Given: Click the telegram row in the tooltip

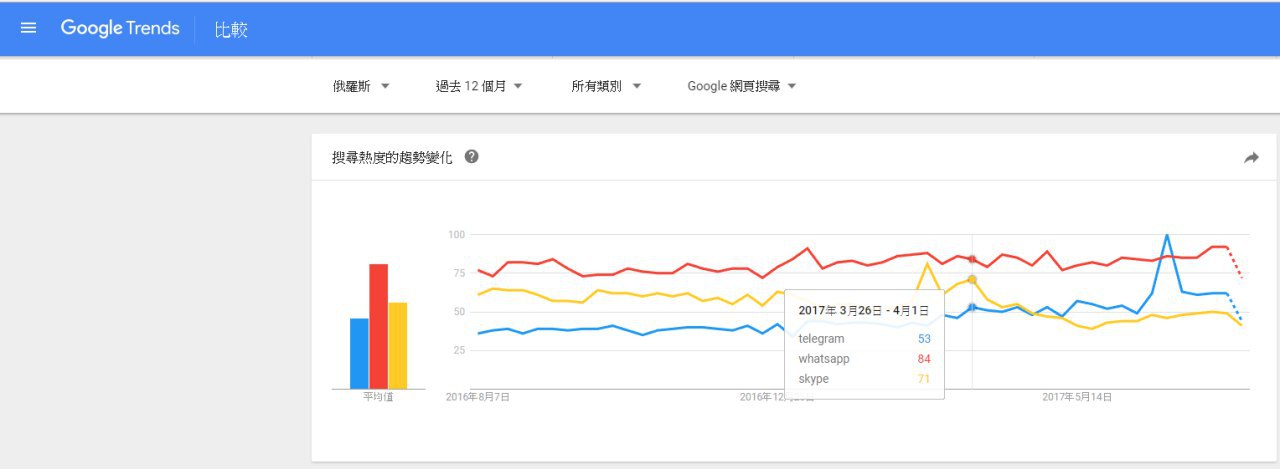Looking at the screenshot, I should 864,339.
